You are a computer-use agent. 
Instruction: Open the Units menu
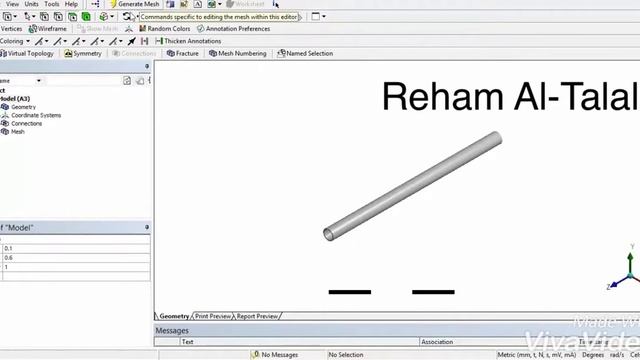[31, 4]
